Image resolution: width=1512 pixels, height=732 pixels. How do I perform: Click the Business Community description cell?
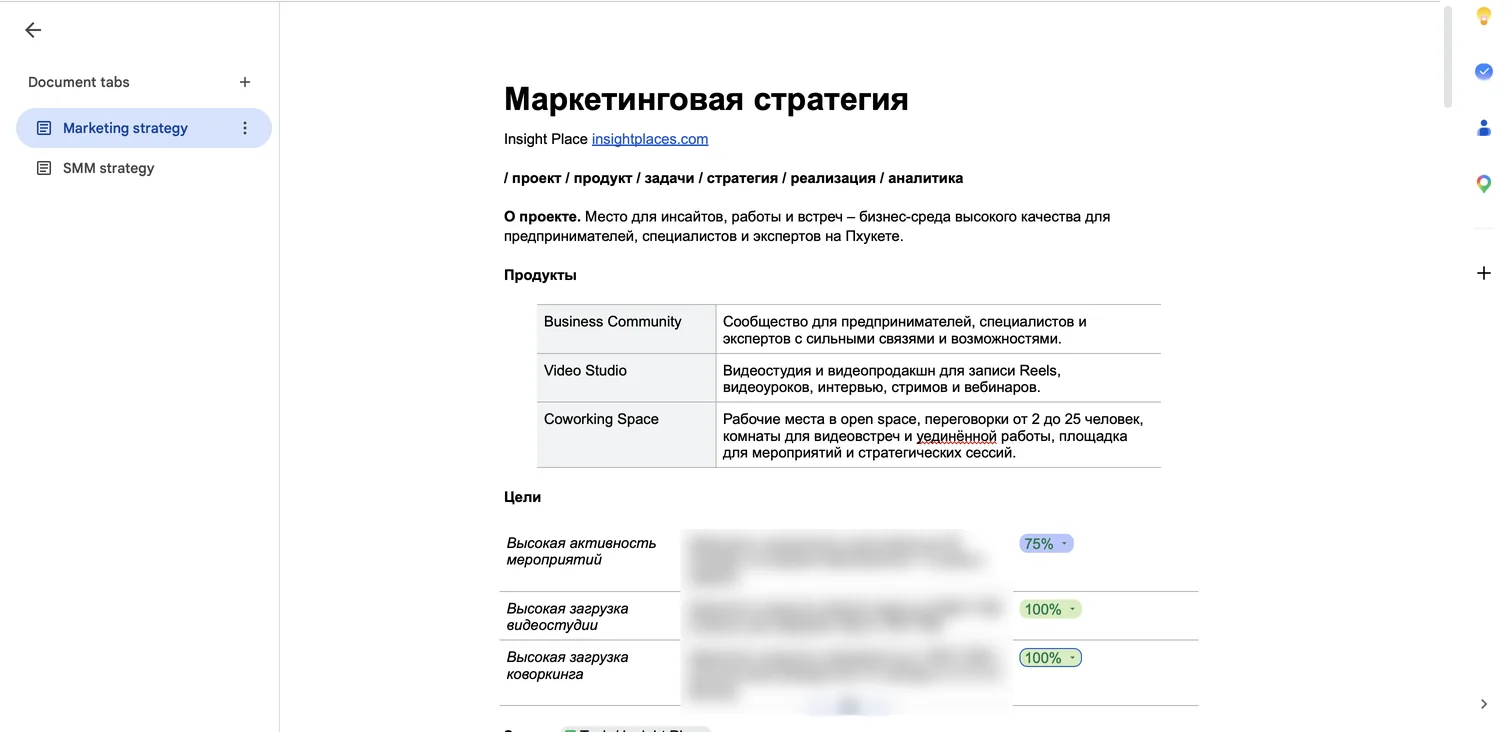[x=938, y=329]
